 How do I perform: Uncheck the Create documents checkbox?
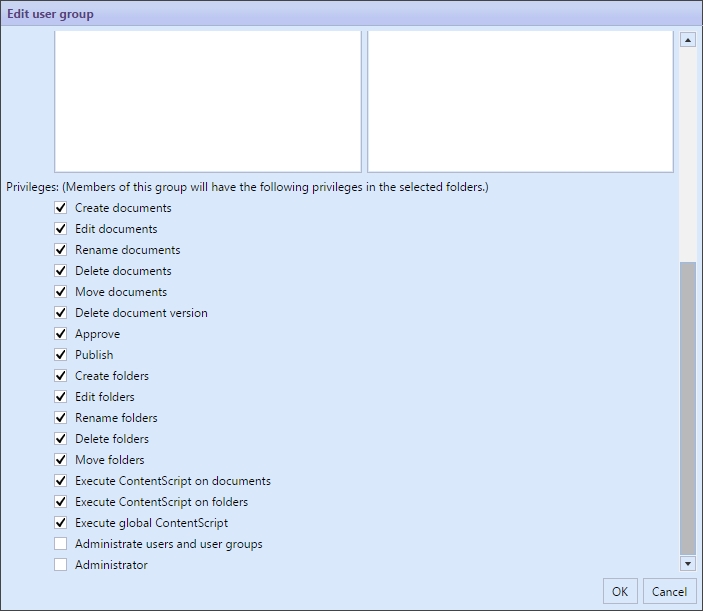click(61, 208)
